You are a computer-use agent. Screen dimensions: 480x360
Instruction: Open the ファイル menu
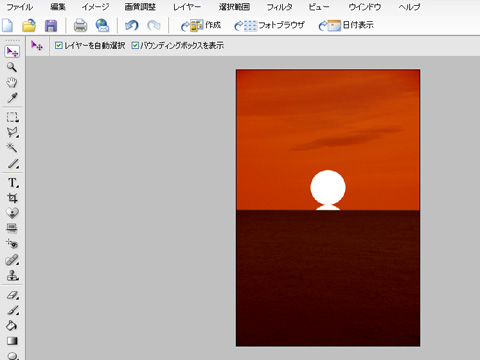(20, 7)
